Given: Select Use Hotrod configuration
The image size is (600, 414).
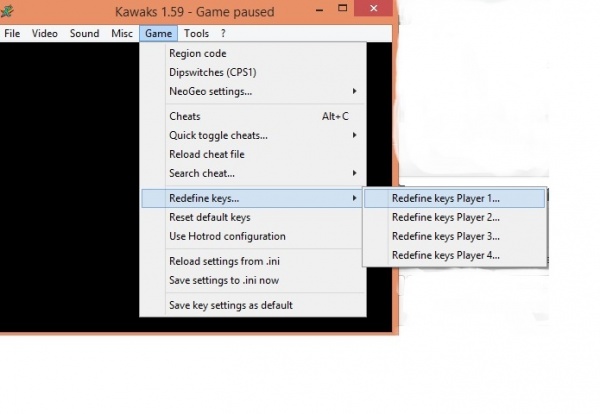Looking at the screenshot, I should 253,236.
